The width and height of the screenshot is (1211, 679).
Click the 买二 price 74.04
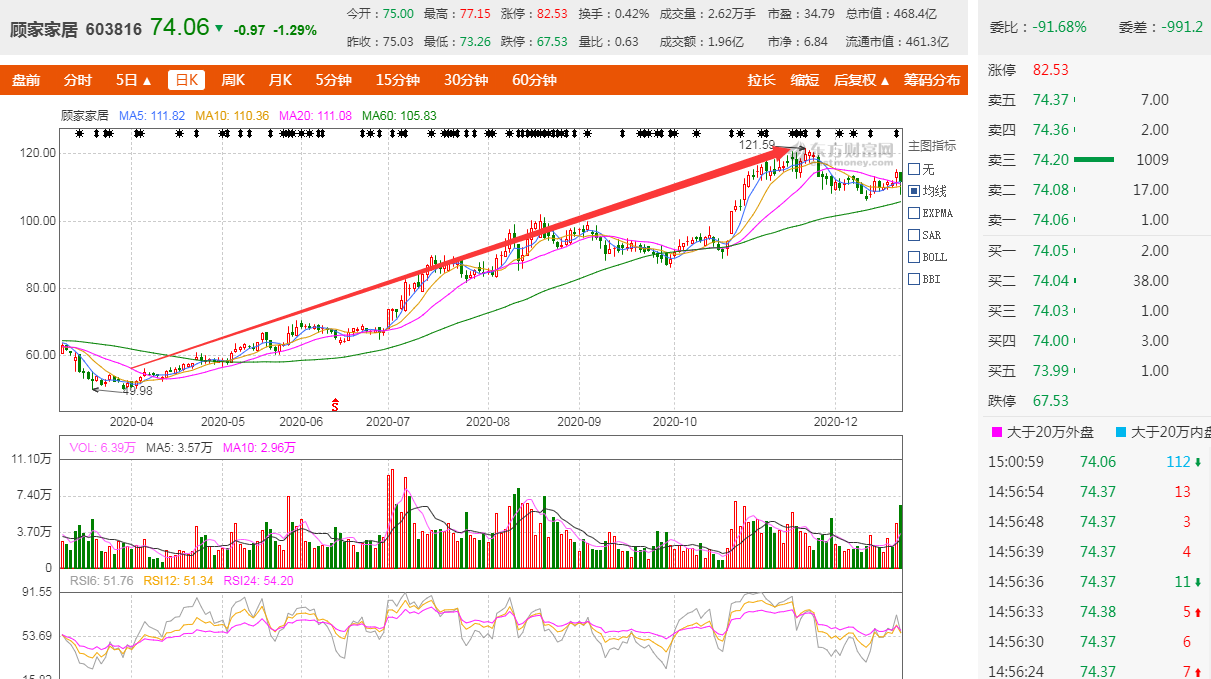click(x=1051, y=281)
